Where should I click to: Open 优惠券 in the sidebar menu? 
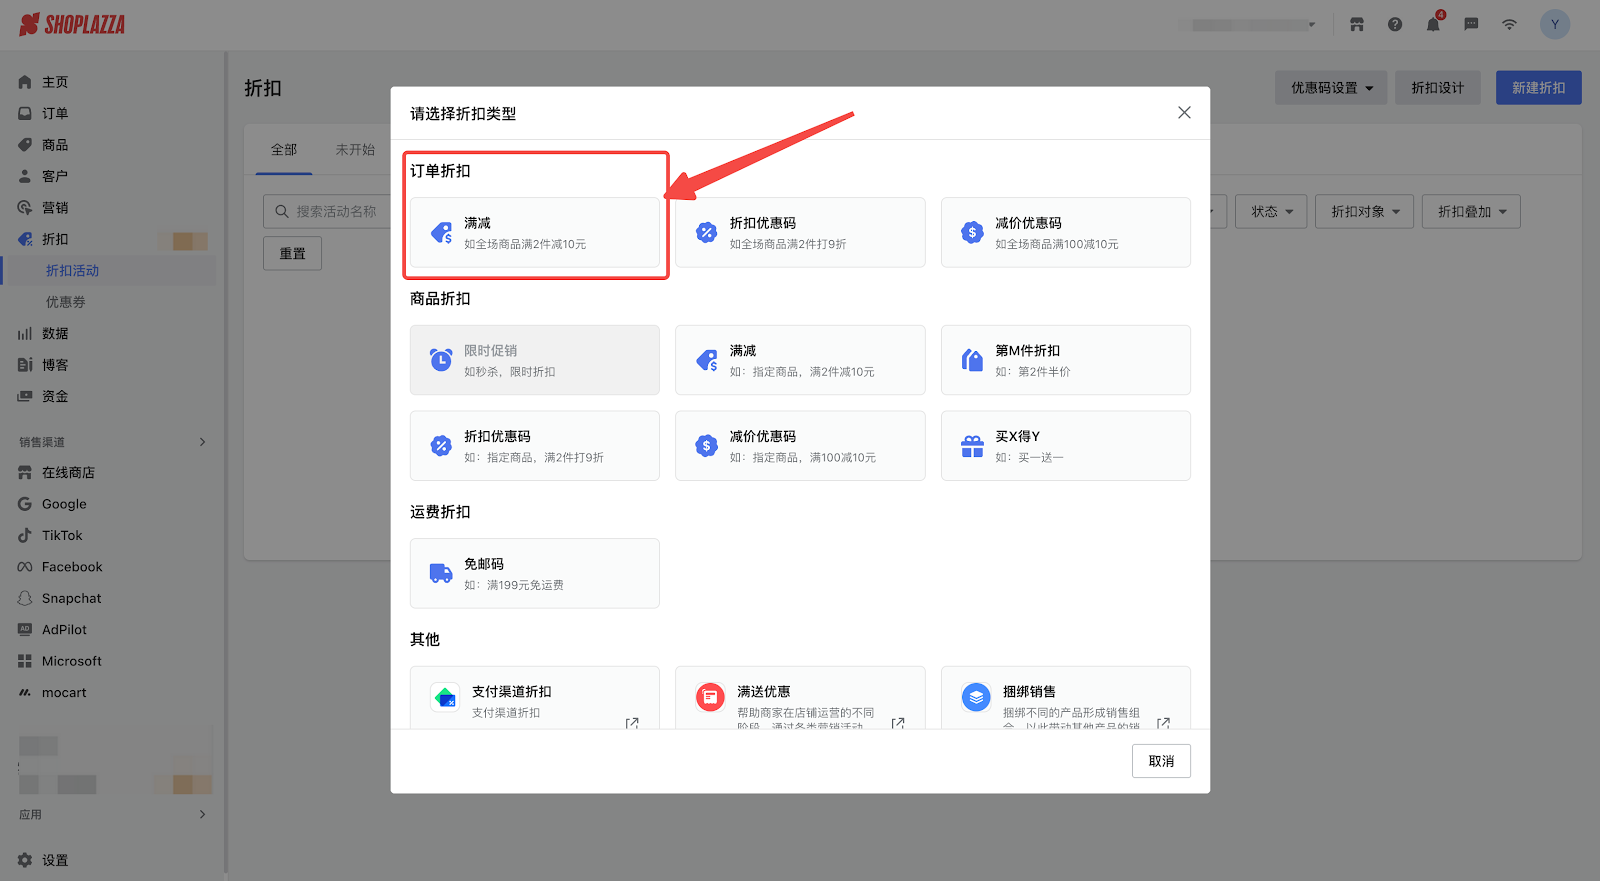[66, 302]
